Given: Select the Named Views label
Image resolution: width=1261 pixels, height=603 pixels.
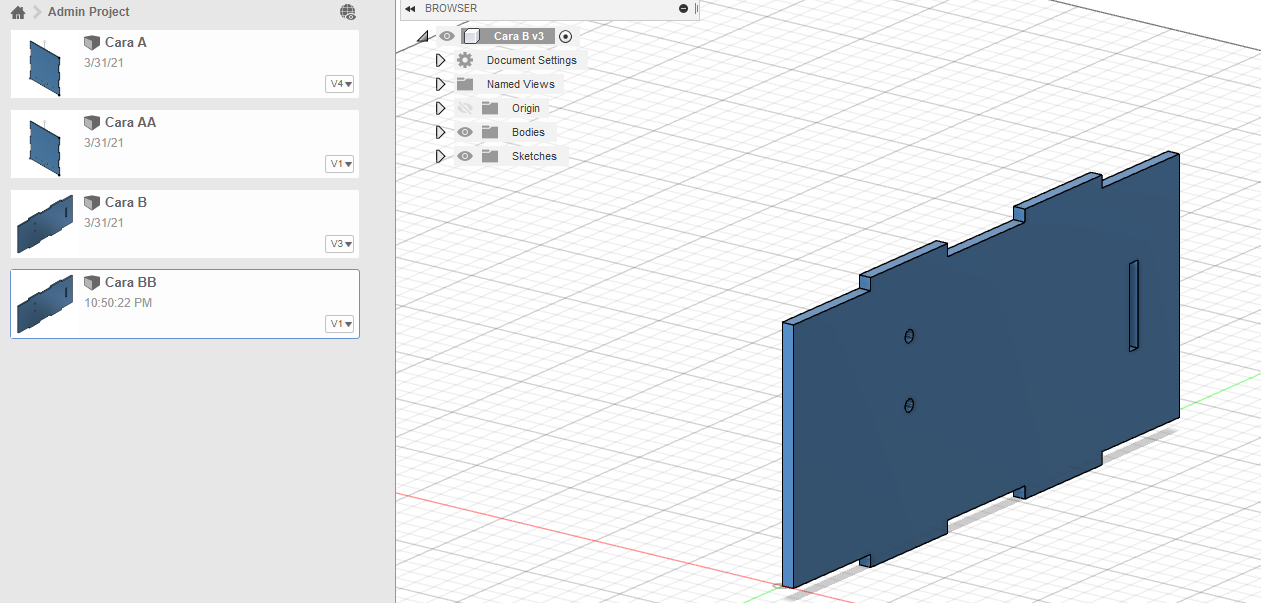Looking at the screenshot, I should pyautogui.click(x=520, y=84).
